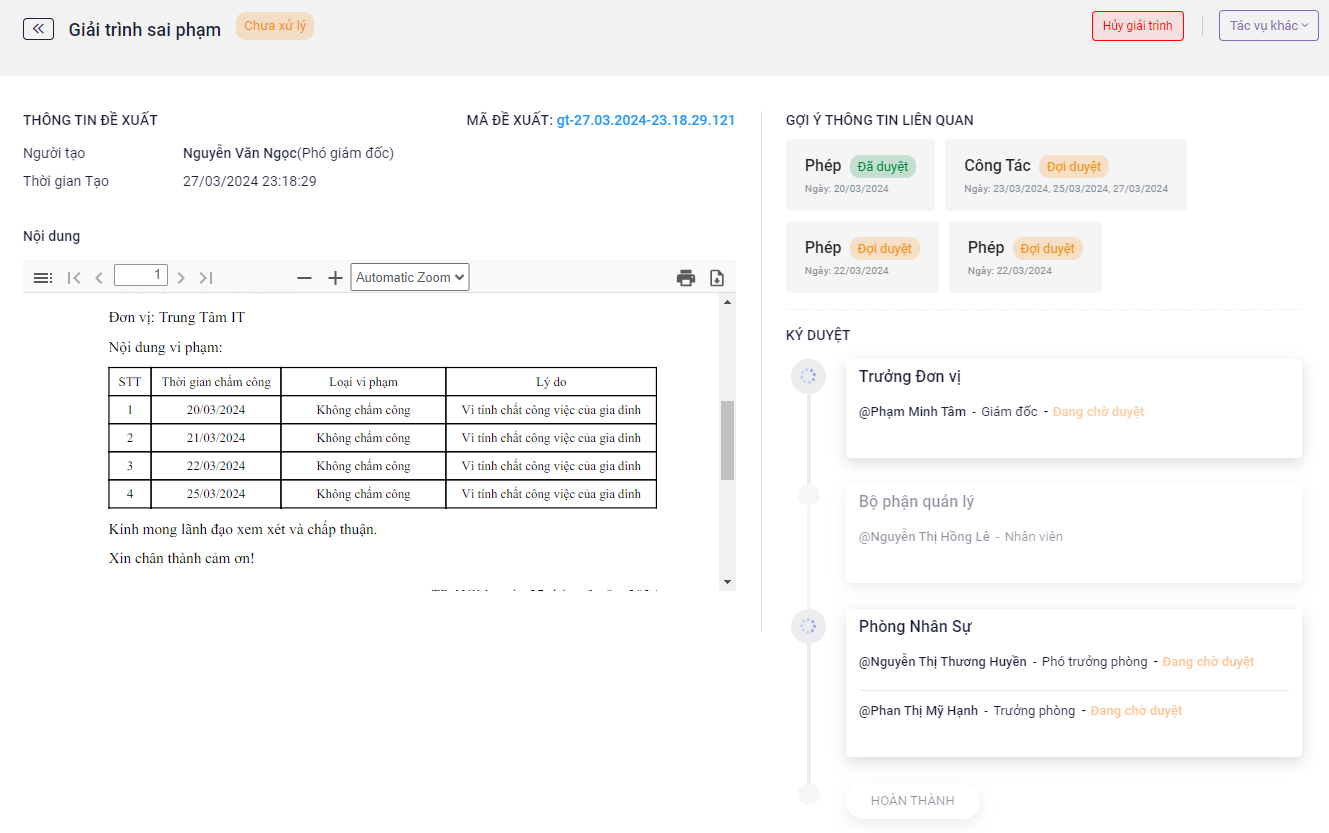
Task: Click the HOÀN THÀNH button
Action: click(x=912, y=801)
